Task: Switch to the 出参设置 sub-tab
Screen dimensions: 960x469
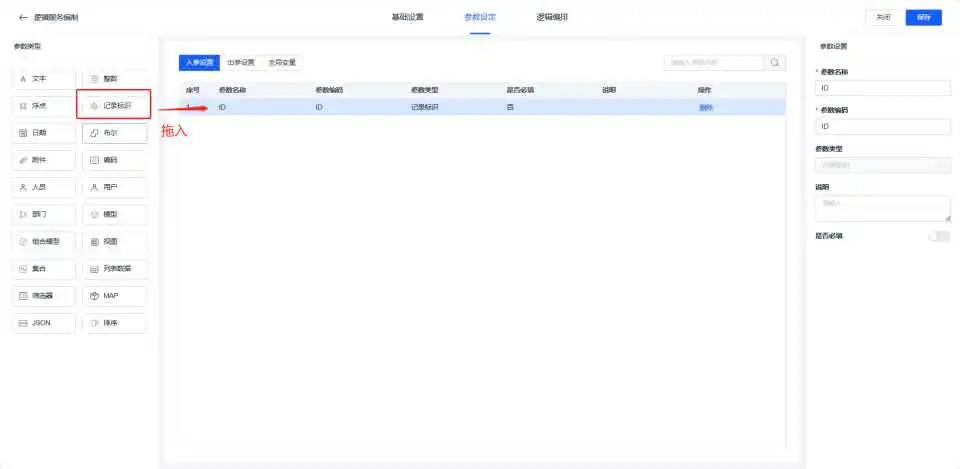Action: pyautogui.click(x=241, y=62)
